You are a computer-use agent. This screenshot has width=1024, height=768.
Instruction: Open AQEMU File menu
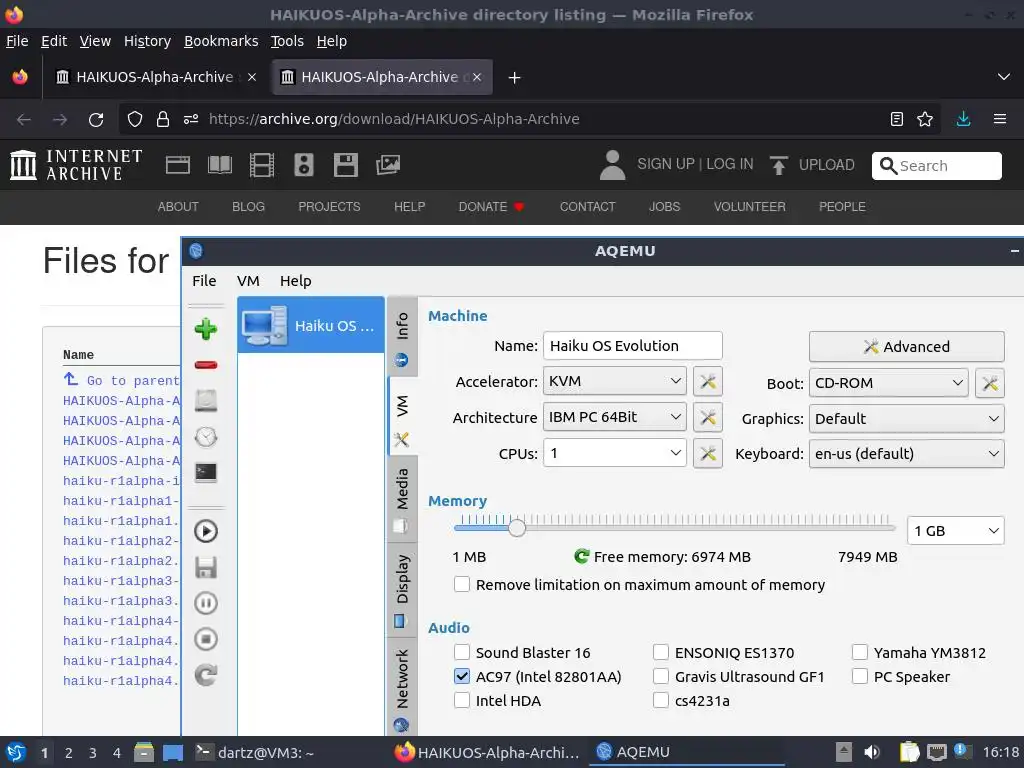(x=204, y=281)
